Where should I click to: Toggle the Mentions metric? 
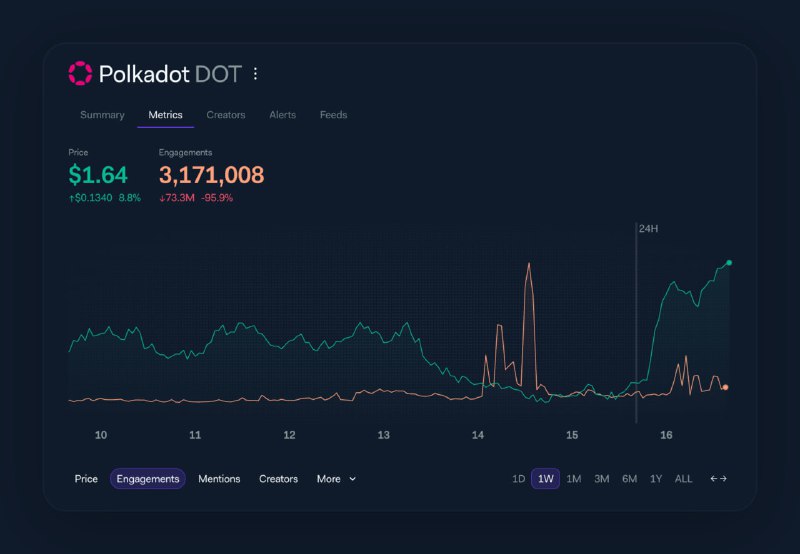[x=219, y=479]
